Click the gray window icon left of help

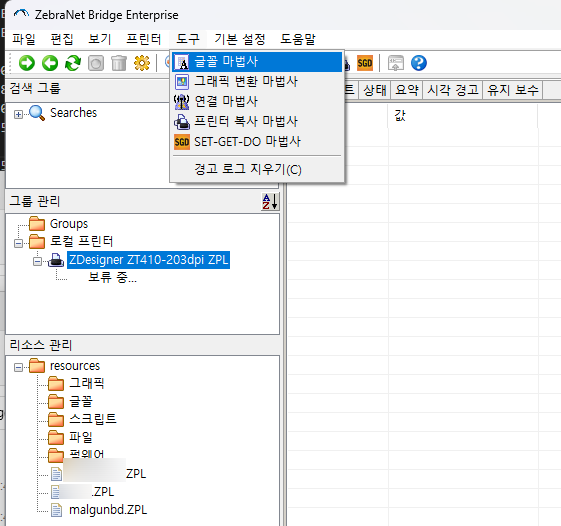tap(396, 63)
